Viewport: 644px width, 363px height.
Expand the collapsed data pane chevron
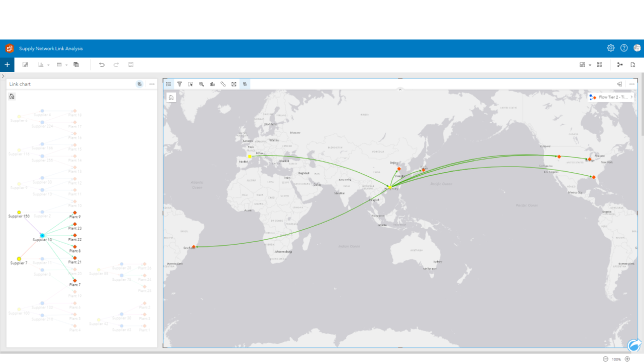click(2, 76)
